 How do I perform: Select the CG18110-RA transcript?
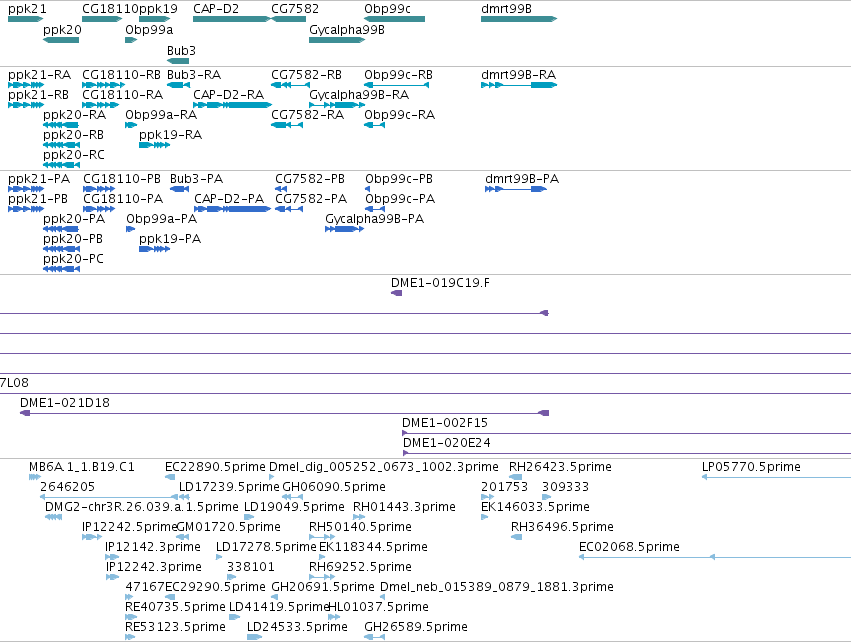(100, 105)
